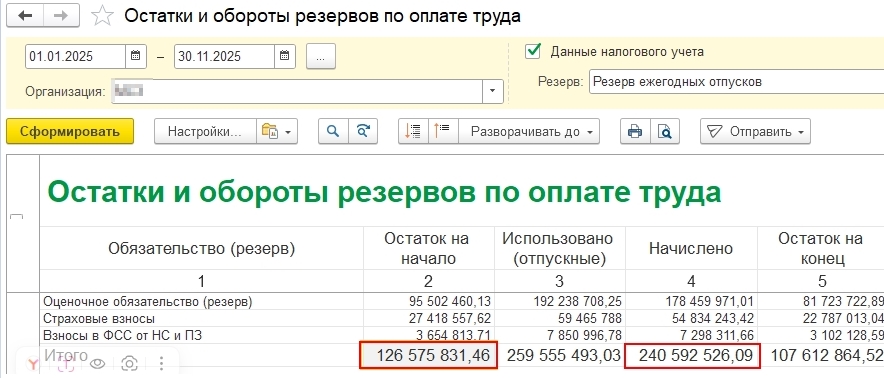Image resolution: width=884 pixels, height=378 pixels.
Task: Select total cell 240 592 526,09
Action: pyautogui.click(x=692, y=356)
